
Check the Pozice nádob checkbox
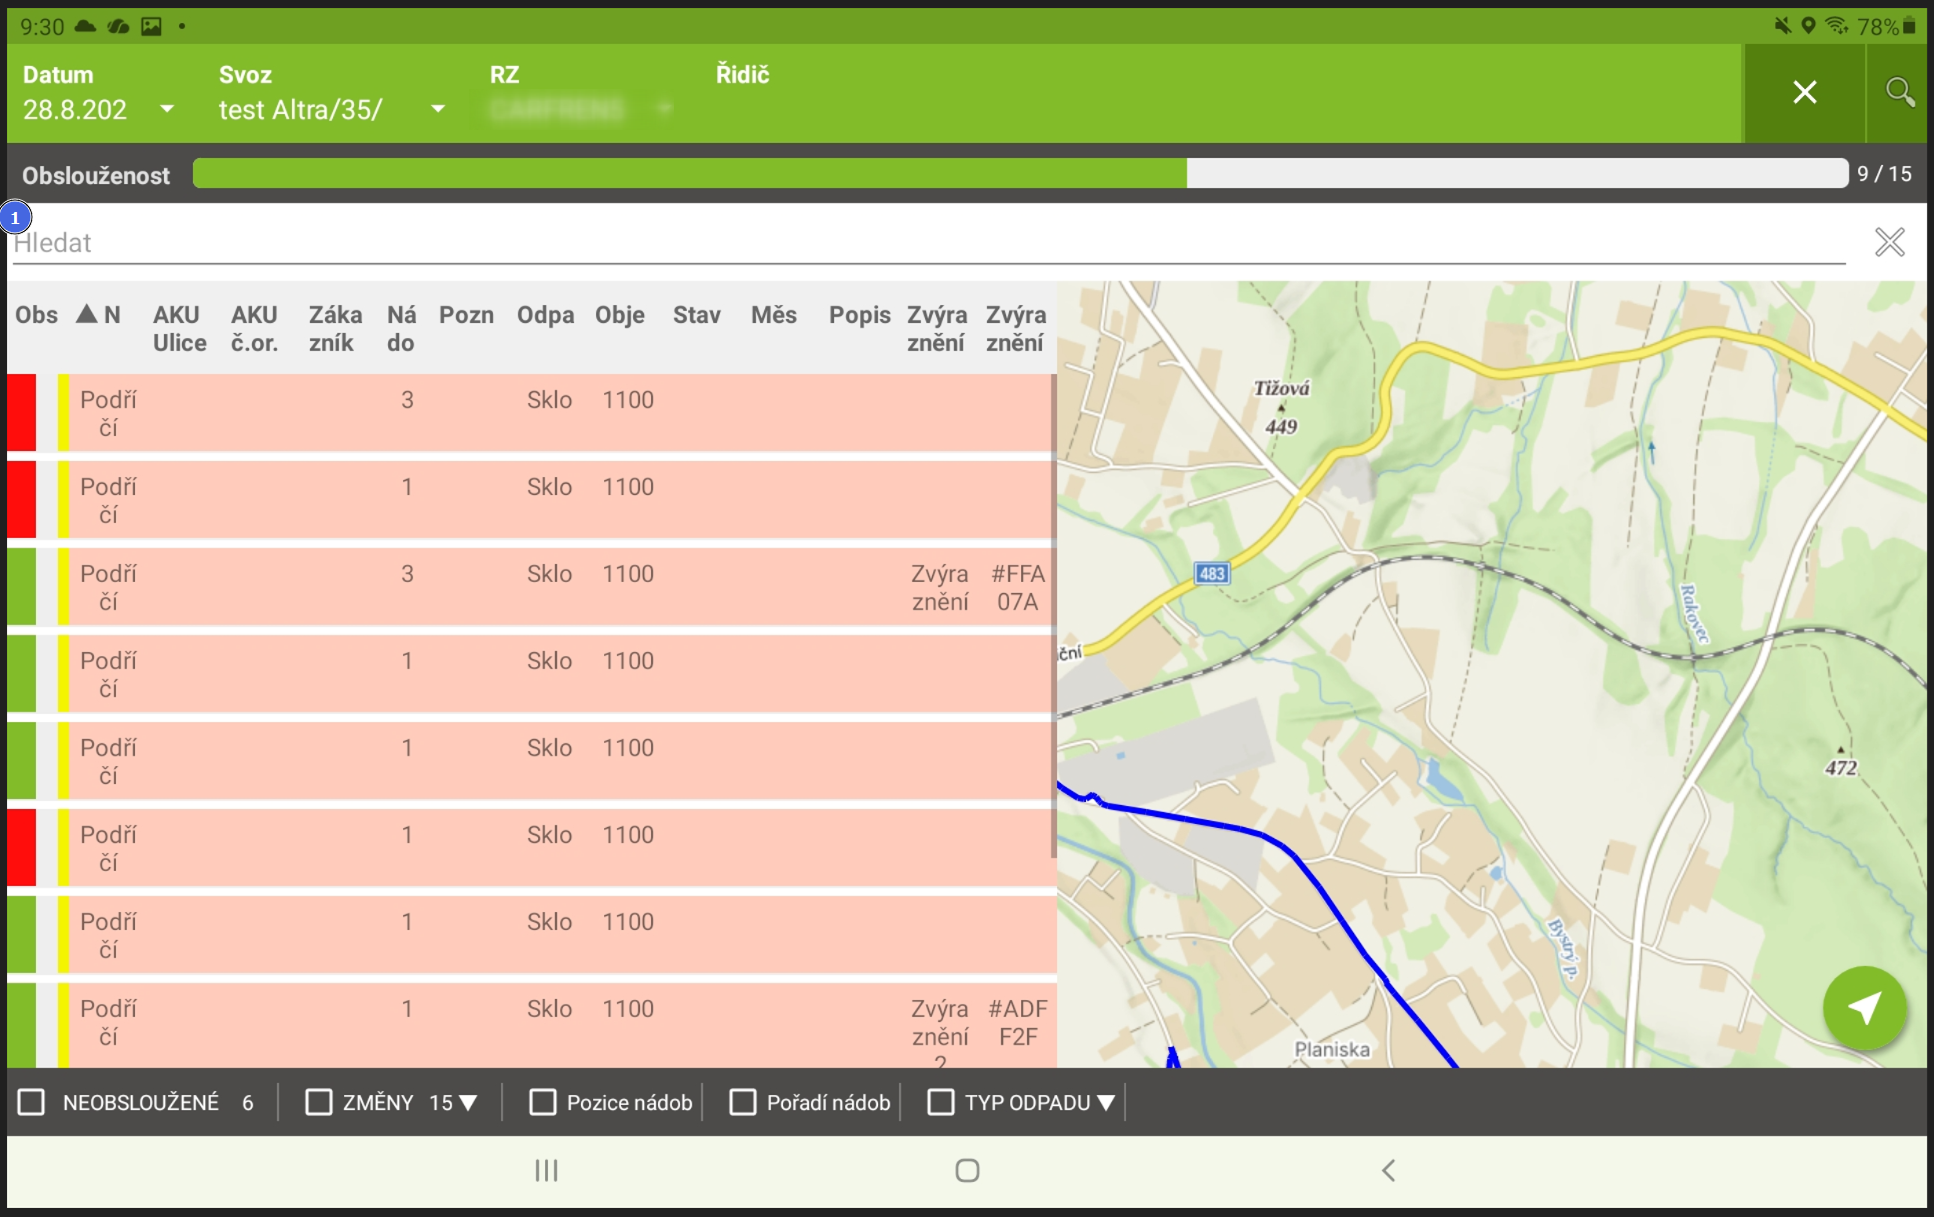point(543,1102)
